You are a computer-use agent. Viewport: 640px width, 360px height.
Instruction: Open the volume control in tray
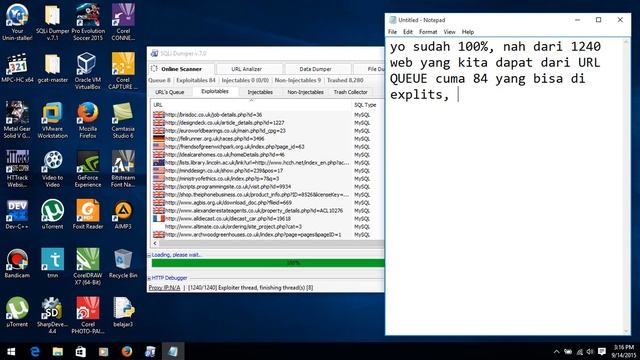(x=590, y=351)
